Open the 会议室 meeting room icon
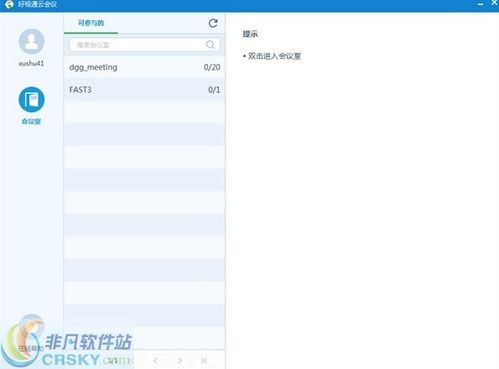 31,100
